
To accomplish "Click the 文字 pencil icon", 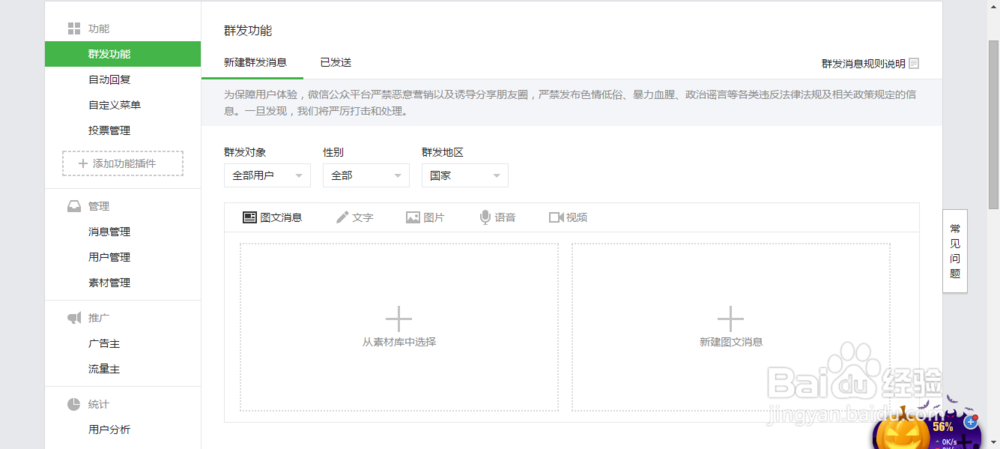I will point(342,217).
